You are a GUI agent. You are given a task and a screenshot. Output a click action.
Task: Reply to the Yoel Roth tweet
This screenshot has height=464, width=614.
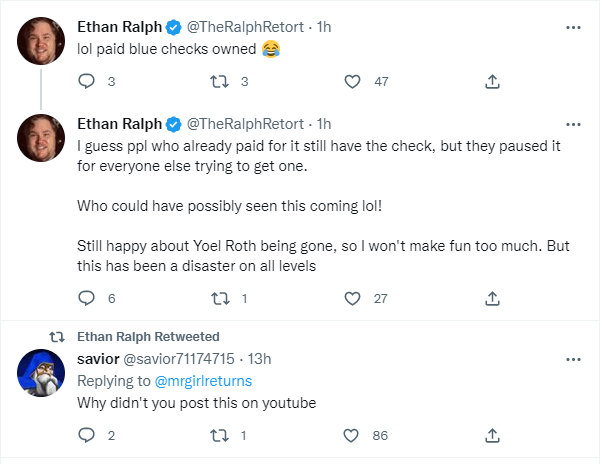click(86, 298)
